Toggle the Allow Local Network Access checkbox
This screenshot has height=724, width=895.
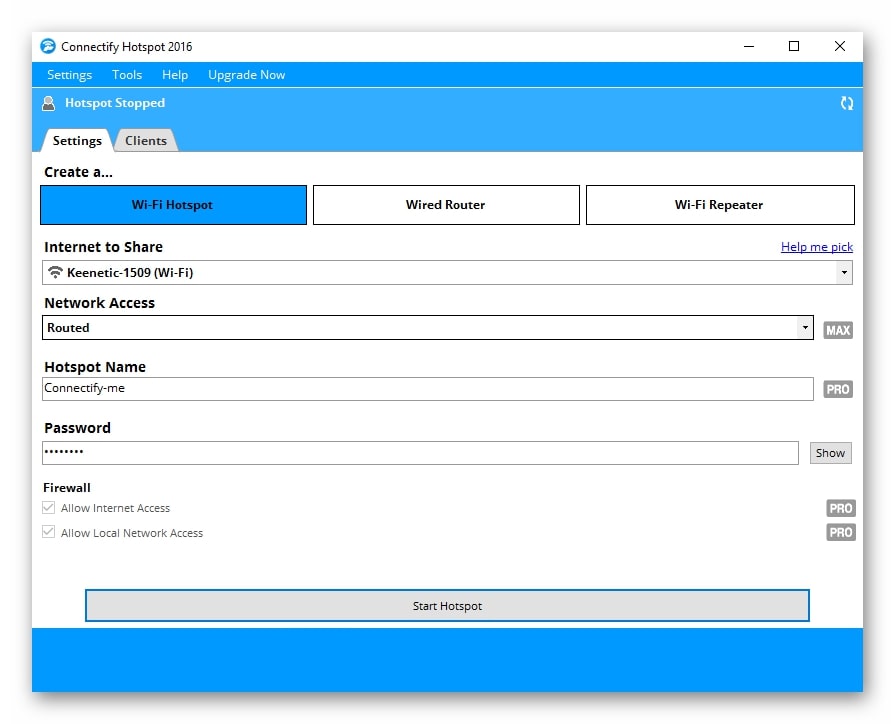49,533
